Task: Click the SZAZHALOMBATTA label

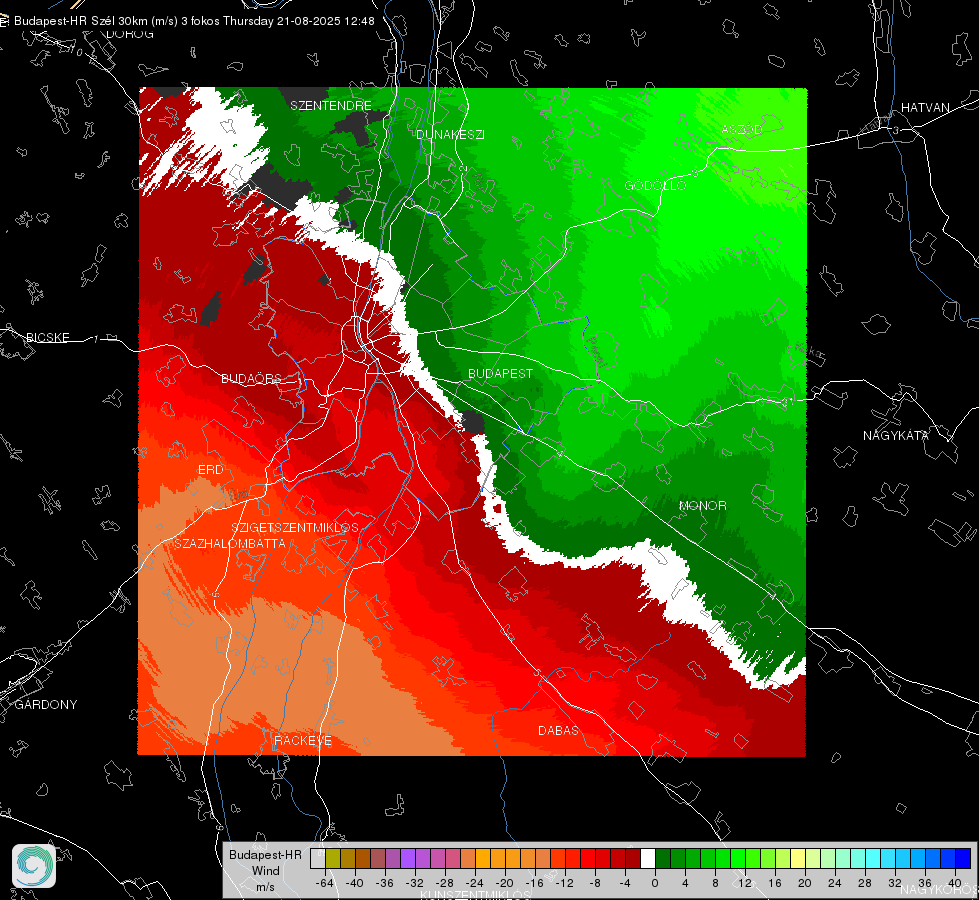Action: (x=230, y=543)
